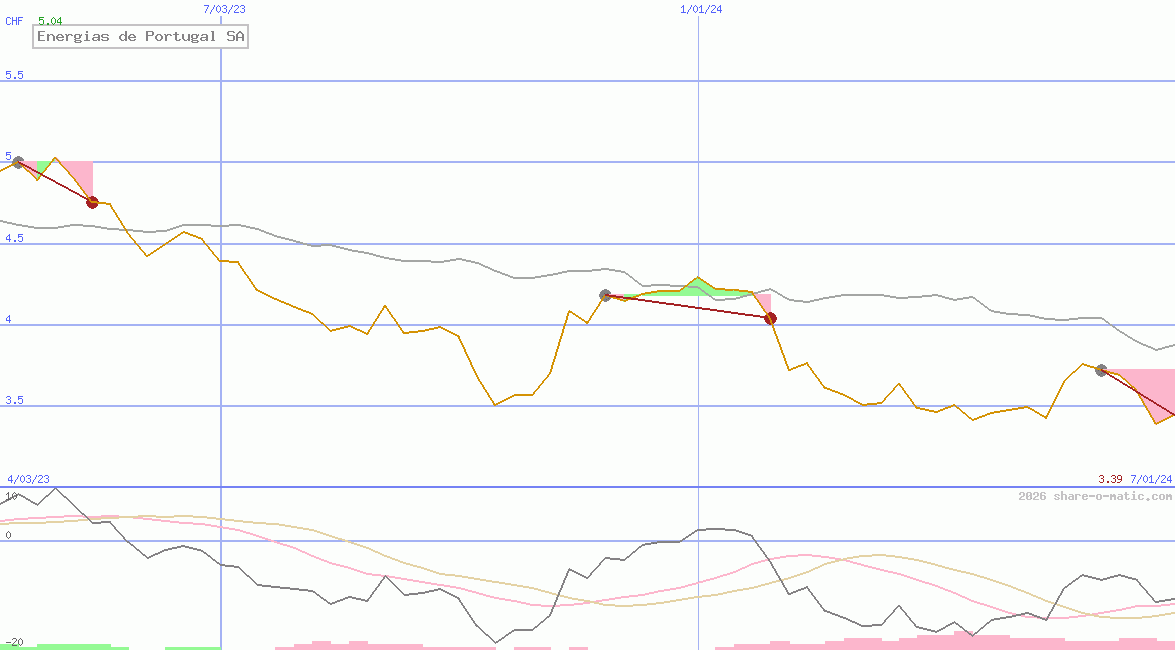Click the 1/01/24 date label
The width and height of the screenshot is (1175, 650).
[701, 9]
